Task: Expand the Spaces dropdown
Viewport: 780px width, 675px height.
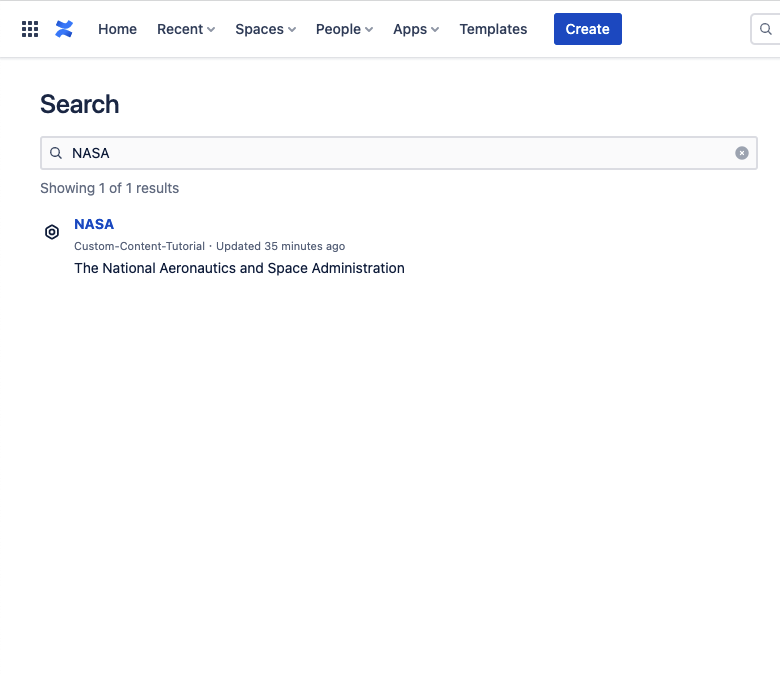Action: (x=265, y=29)
